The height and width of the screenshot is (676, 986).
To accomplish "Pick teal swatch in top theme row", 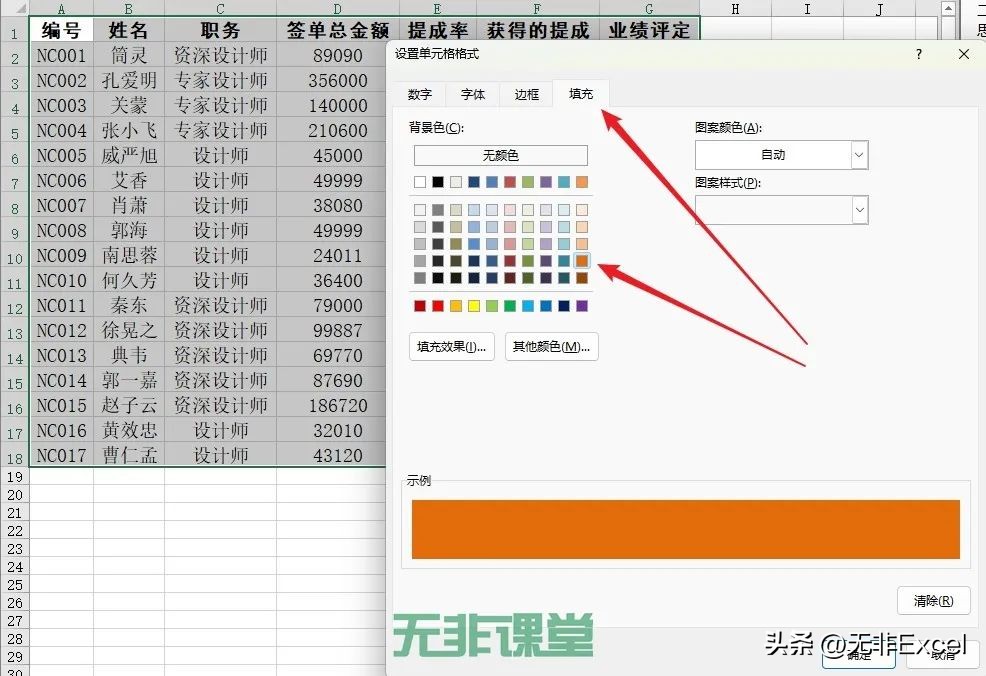I will coord(564,182).
